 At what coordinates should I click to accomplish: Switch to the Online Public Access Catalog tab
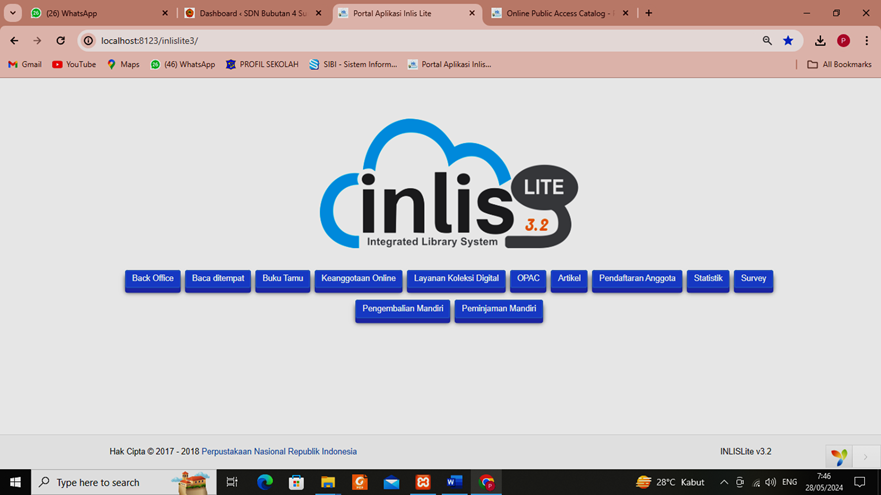point(558,14)
